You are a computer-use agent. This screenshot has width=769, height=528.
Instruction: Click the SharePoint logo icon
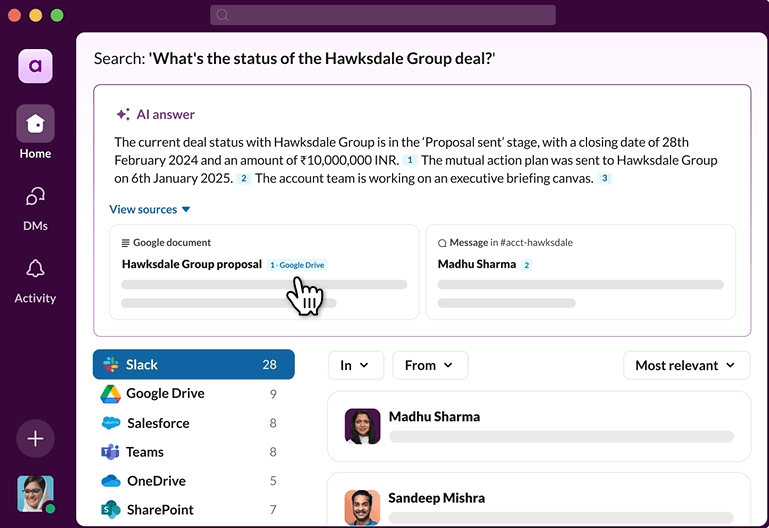coord(111,509)
